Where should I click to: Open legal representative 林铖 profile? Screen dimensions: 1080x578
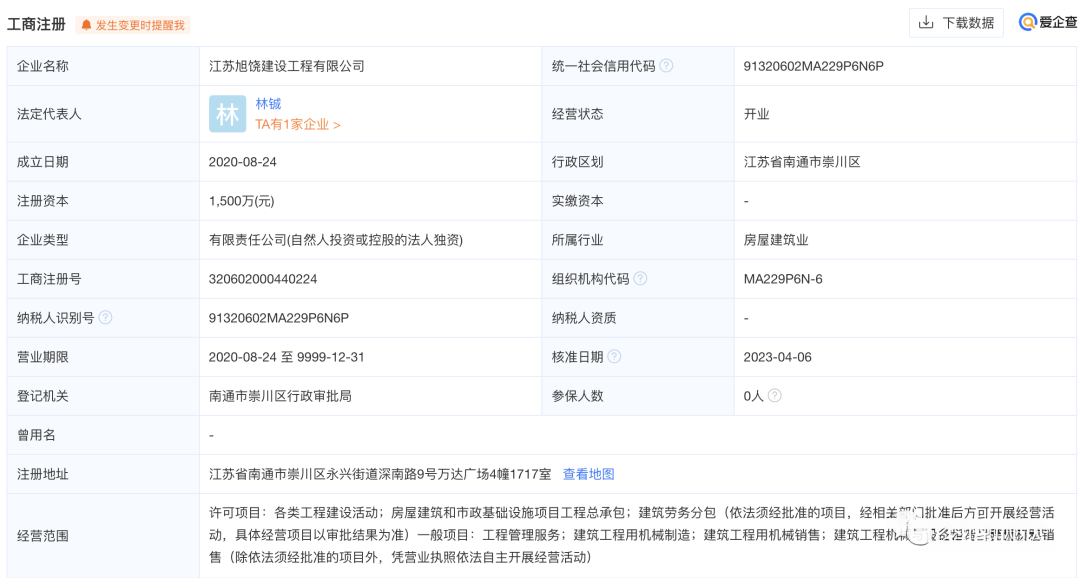coord(268,103)
